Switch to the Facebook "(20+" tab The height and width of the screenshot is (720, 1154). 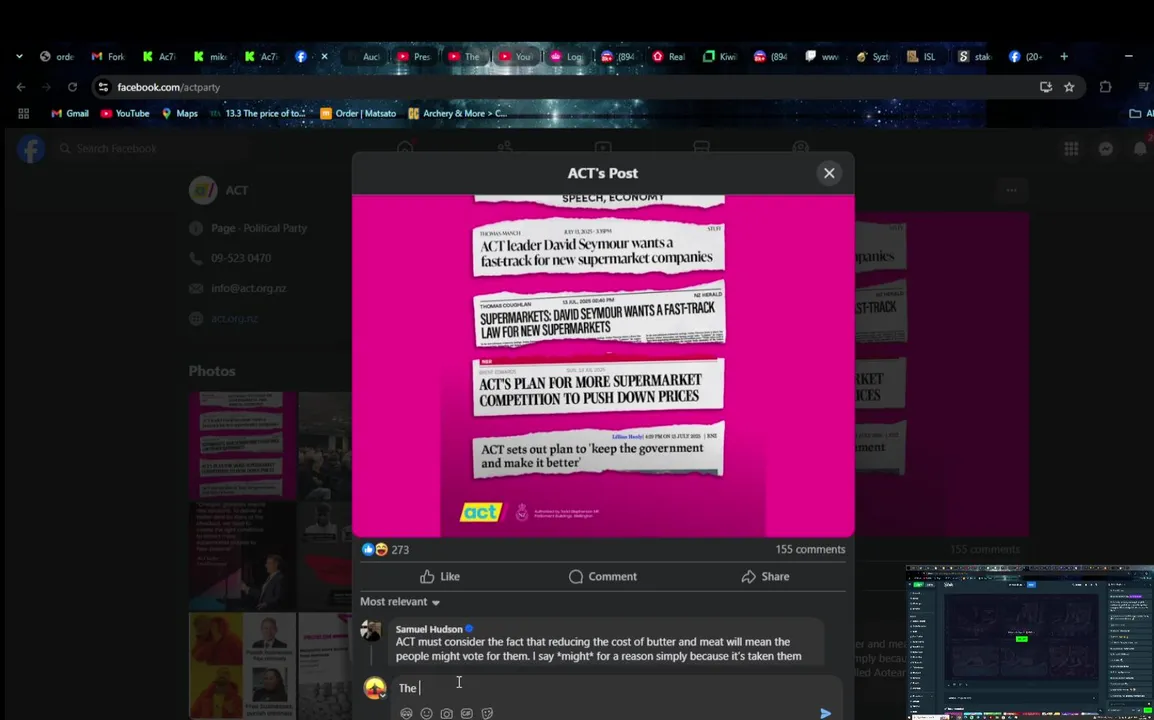pos(1025,57)
